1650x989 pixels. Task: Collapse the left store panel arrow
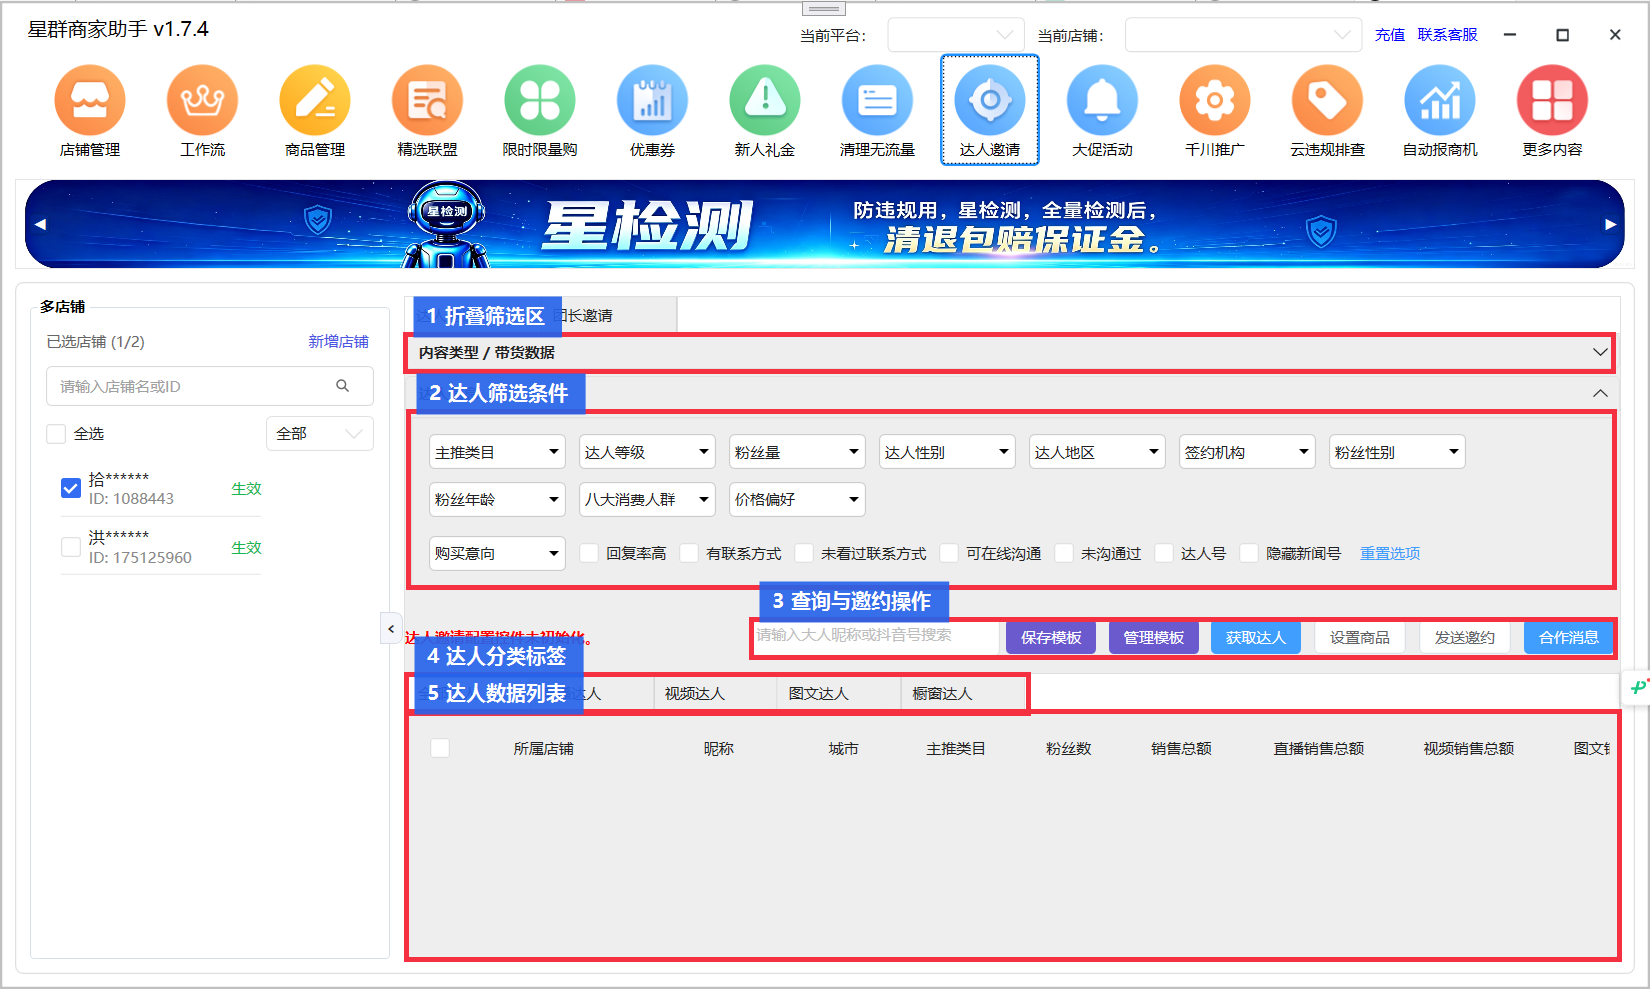coord(391,629)
